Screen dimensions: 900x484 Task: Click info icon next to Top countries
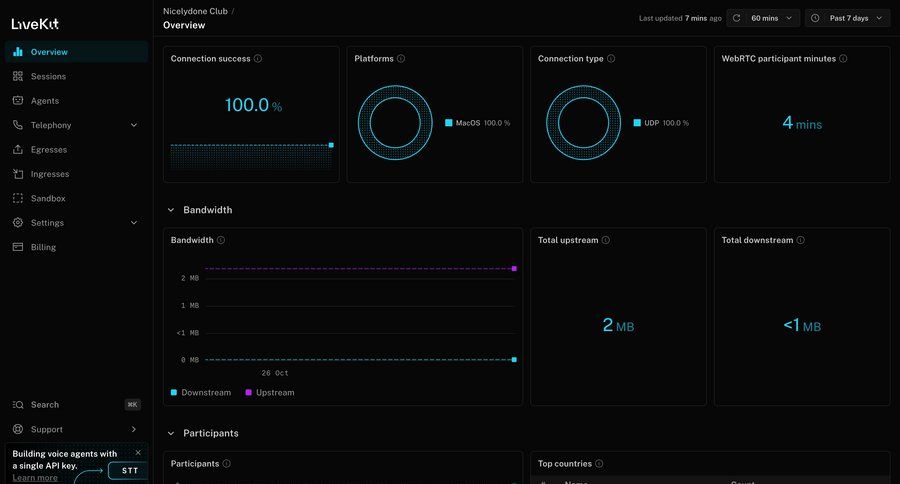(599, 463)
